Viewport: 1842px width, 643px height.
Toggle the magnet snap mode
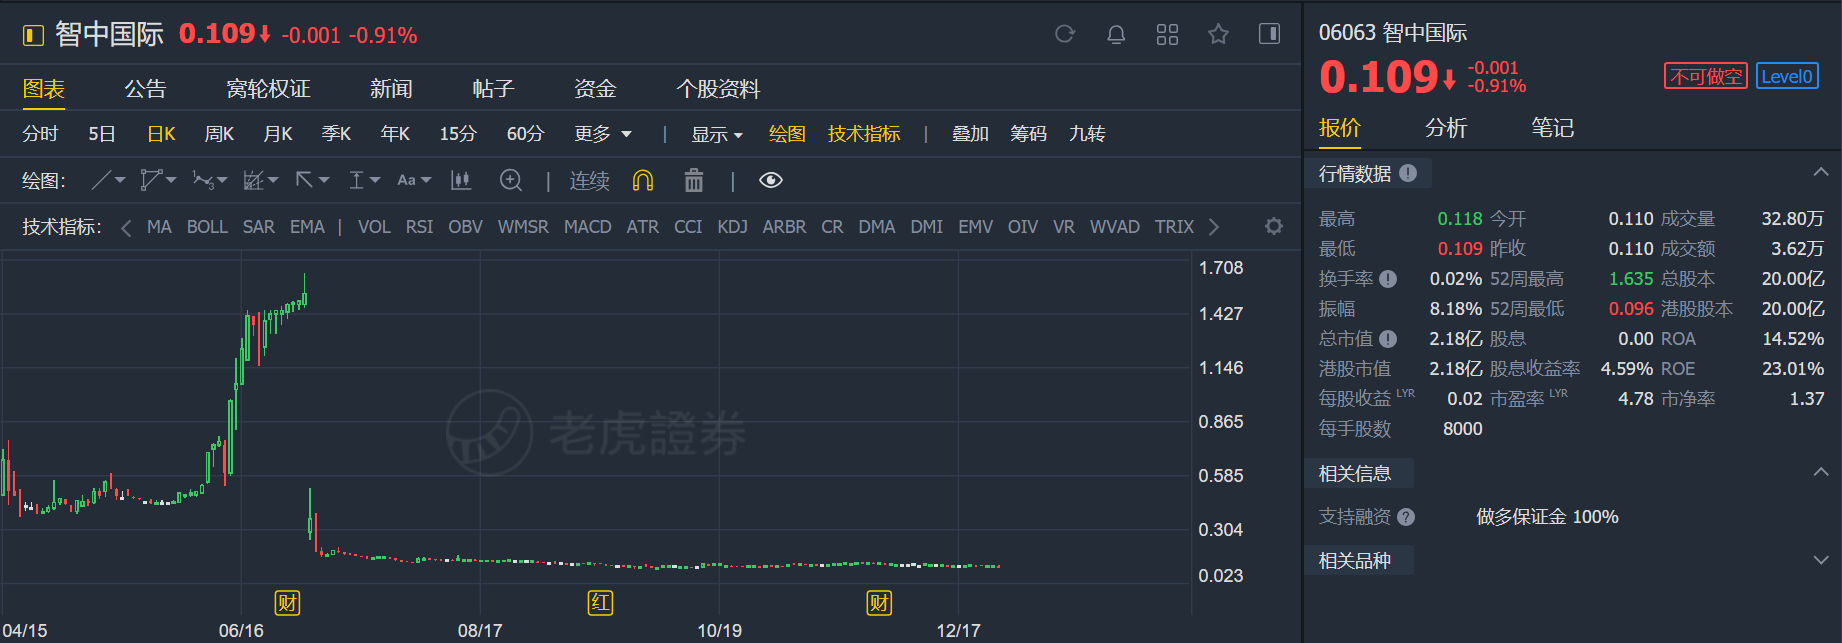tap(643, 180)
